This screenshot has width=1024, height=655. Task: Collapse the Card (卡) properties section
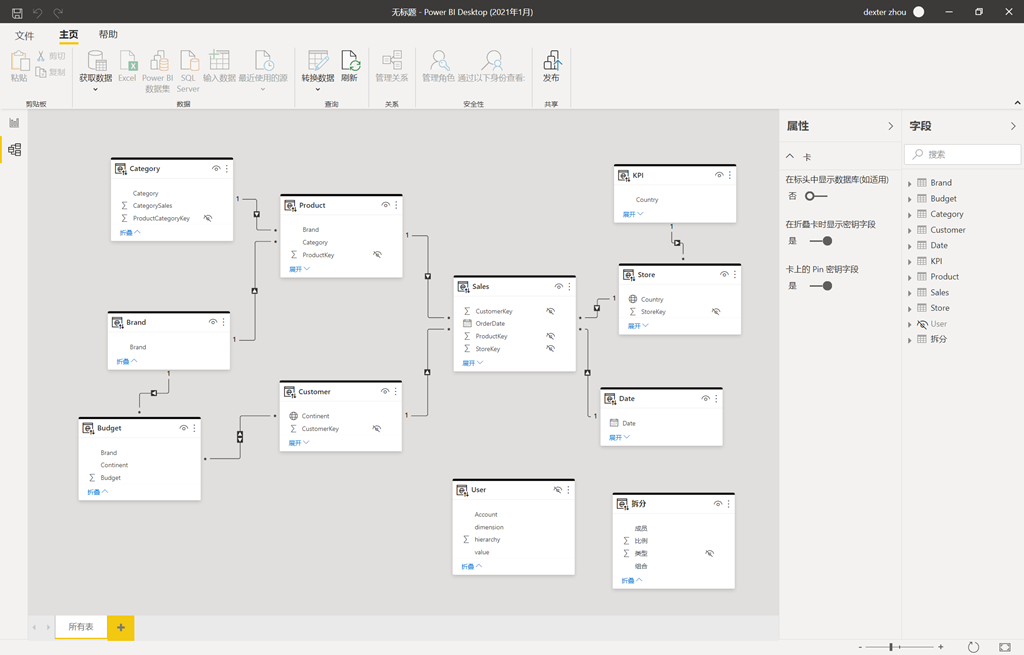pyautogui.click(x=790, y=157)
